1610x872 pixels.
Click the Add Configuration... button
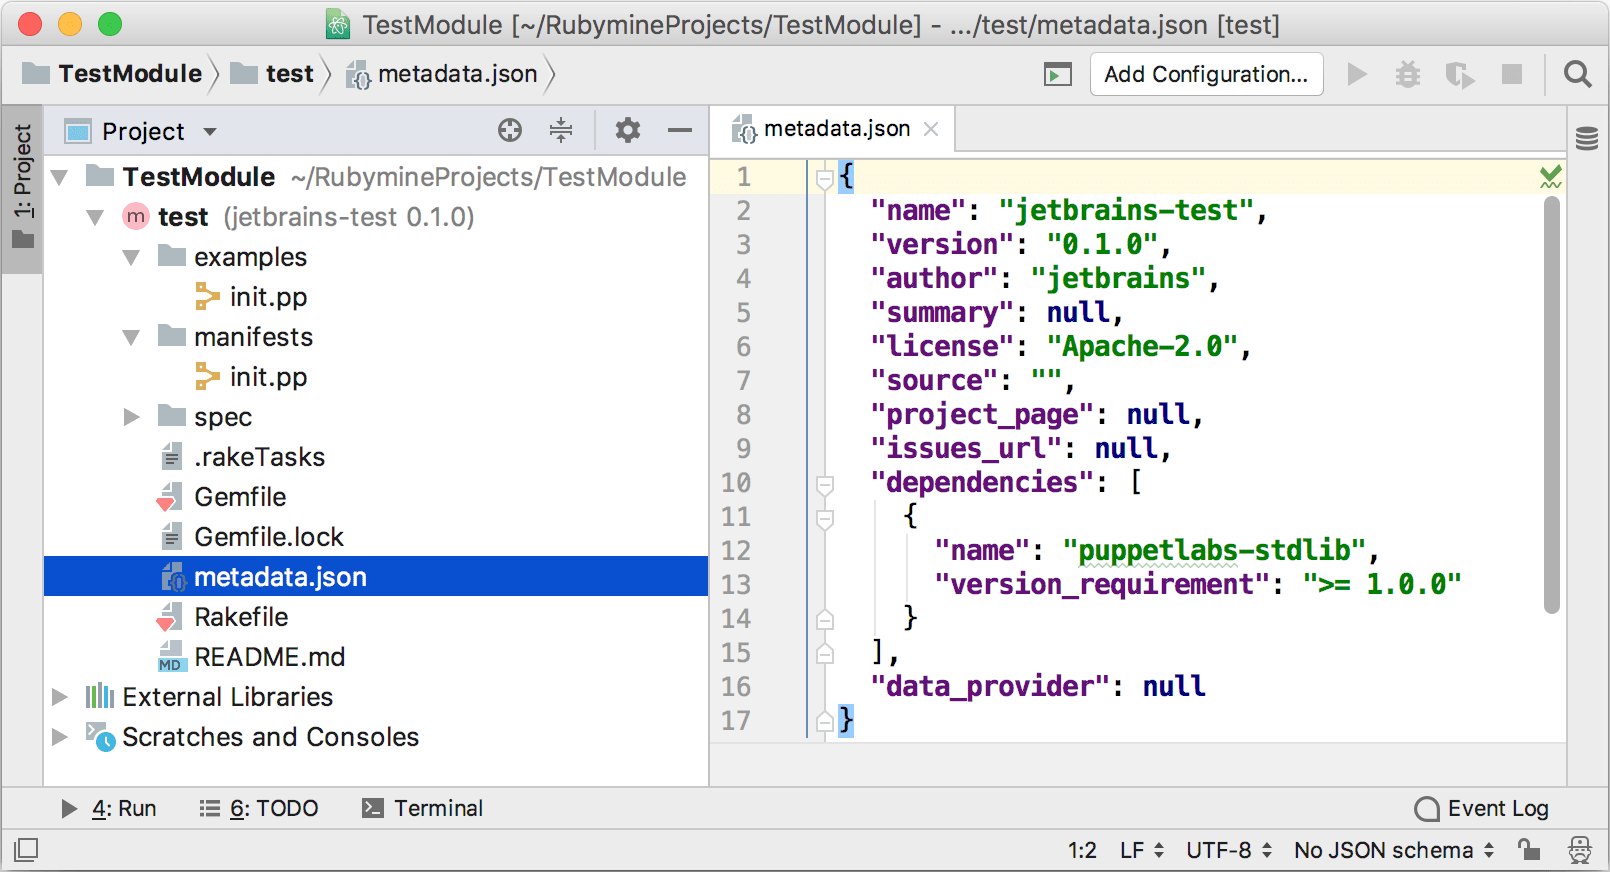pos(1206,74)
